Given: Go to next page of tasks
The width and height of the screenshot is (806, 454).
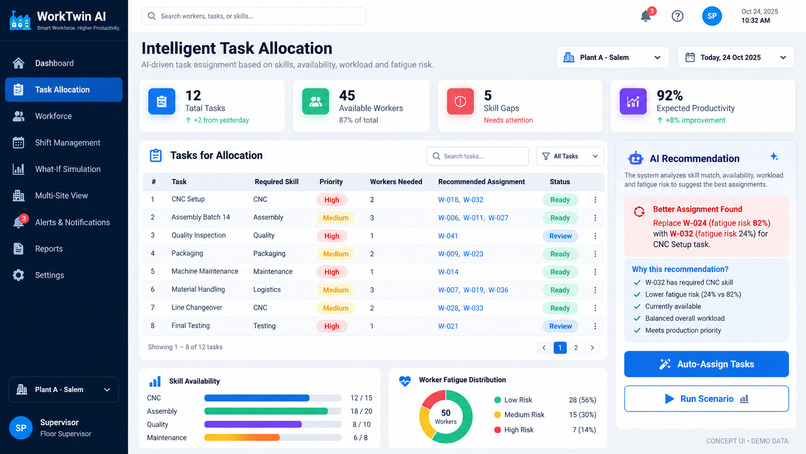Looking at the screenshot, I should pos(592,348).
